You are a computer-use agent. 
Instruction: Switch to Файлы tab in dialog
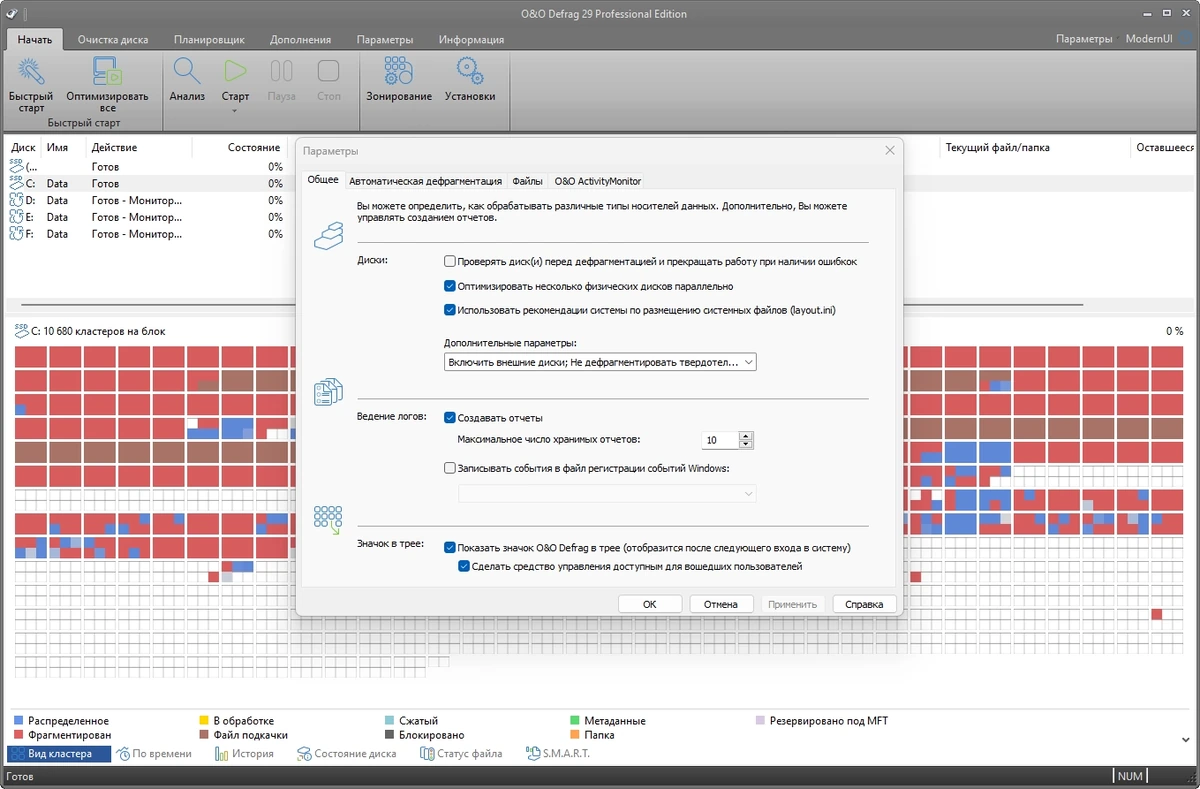pyautogui.click(x=527, y=181)
